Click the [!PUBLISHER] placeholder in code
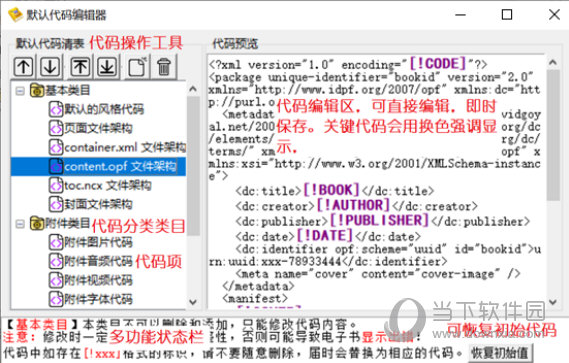 (379, 220)
